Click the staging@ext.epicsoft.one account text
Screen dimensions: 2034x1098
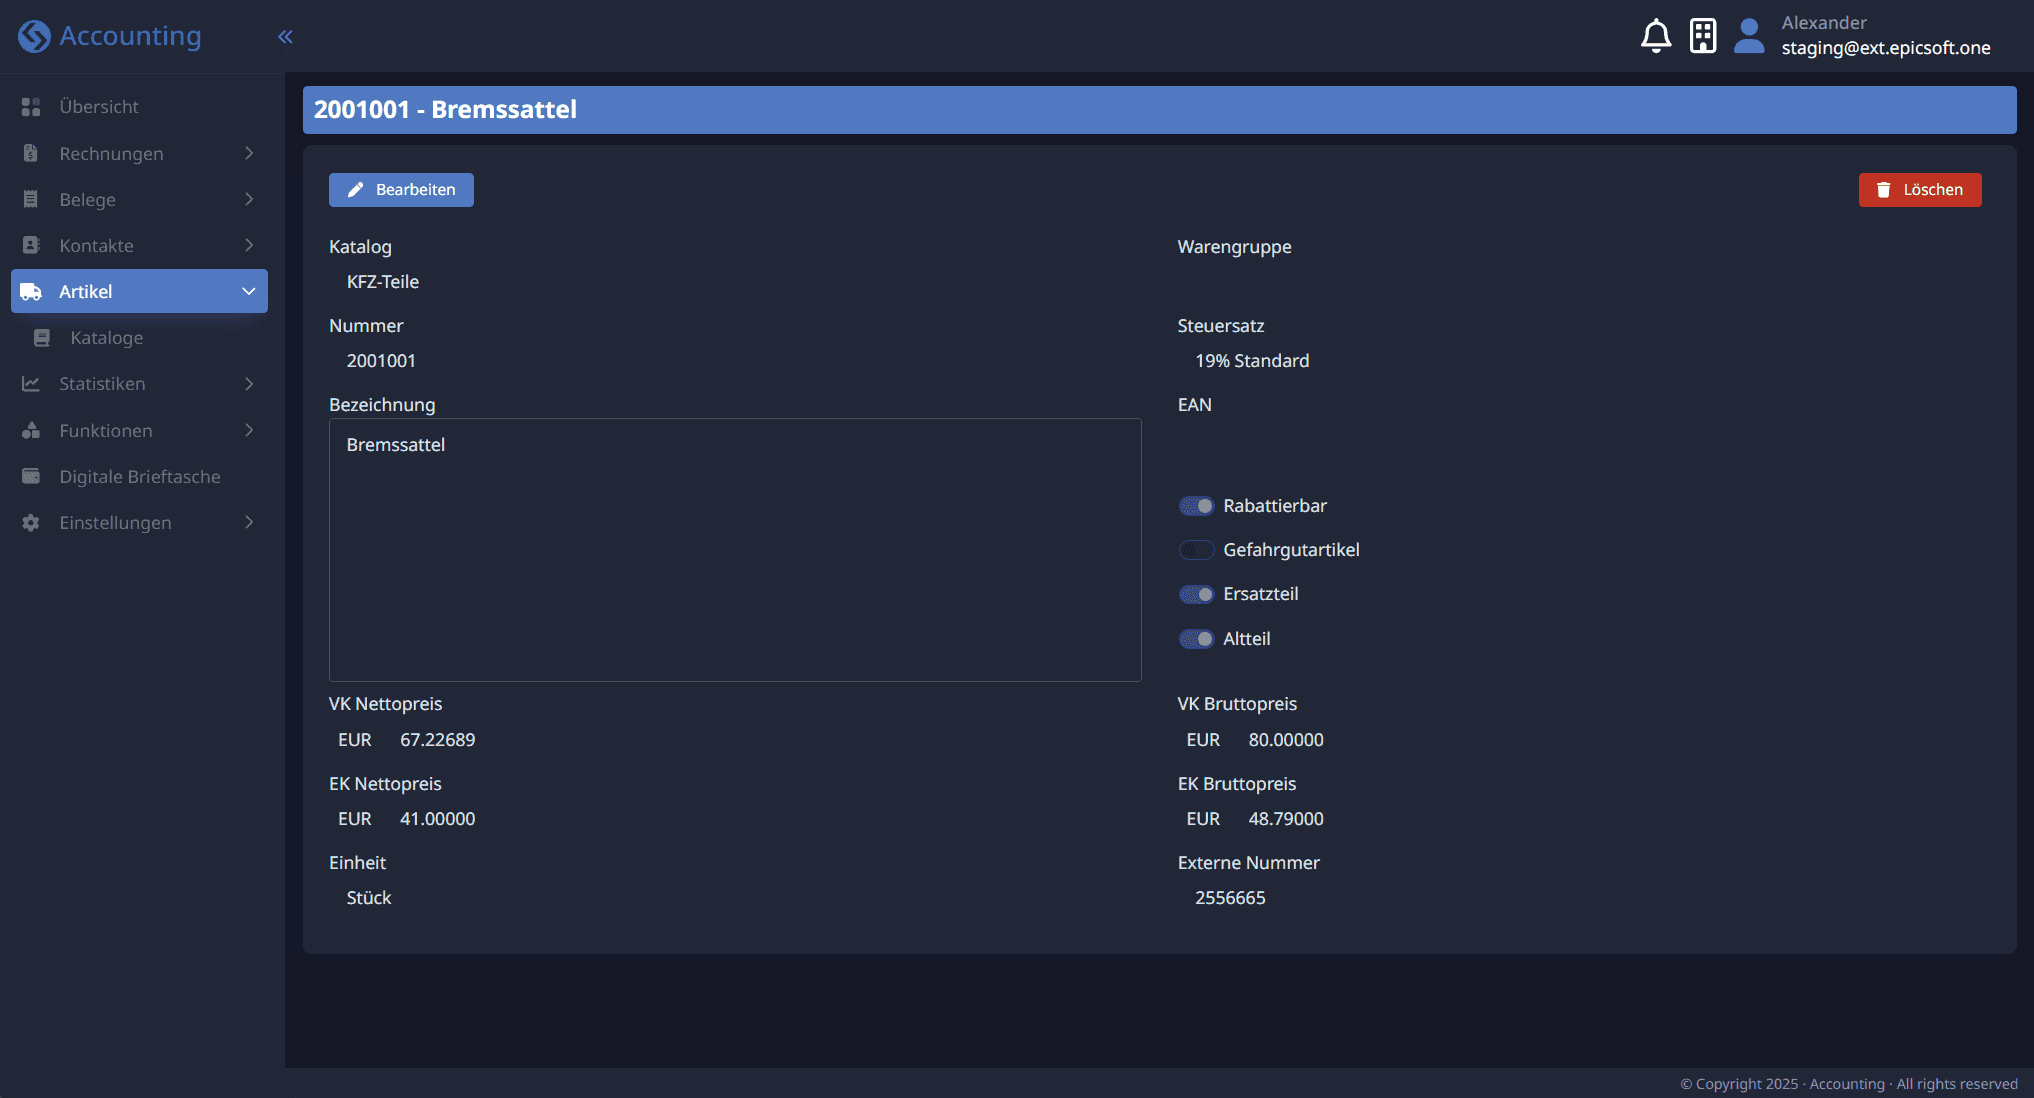point(1885,48)
